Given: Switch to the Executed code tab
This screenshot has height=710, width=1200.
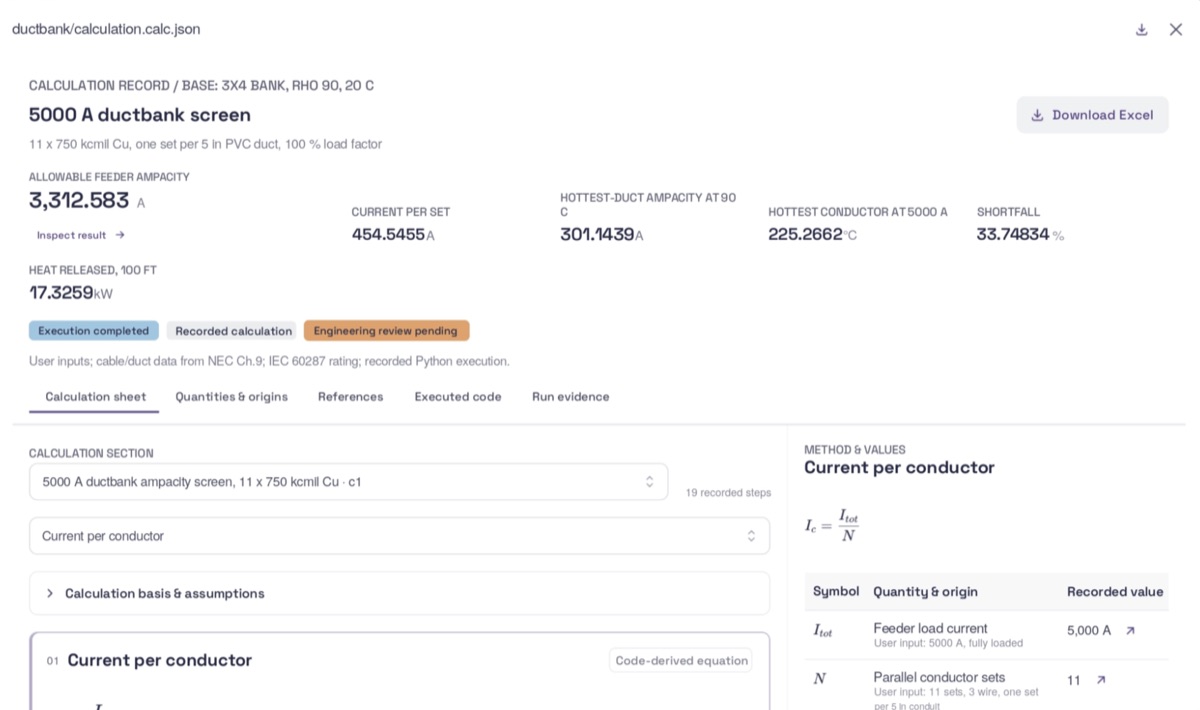Looking at the screenshot, I should (x=458, y=397).
